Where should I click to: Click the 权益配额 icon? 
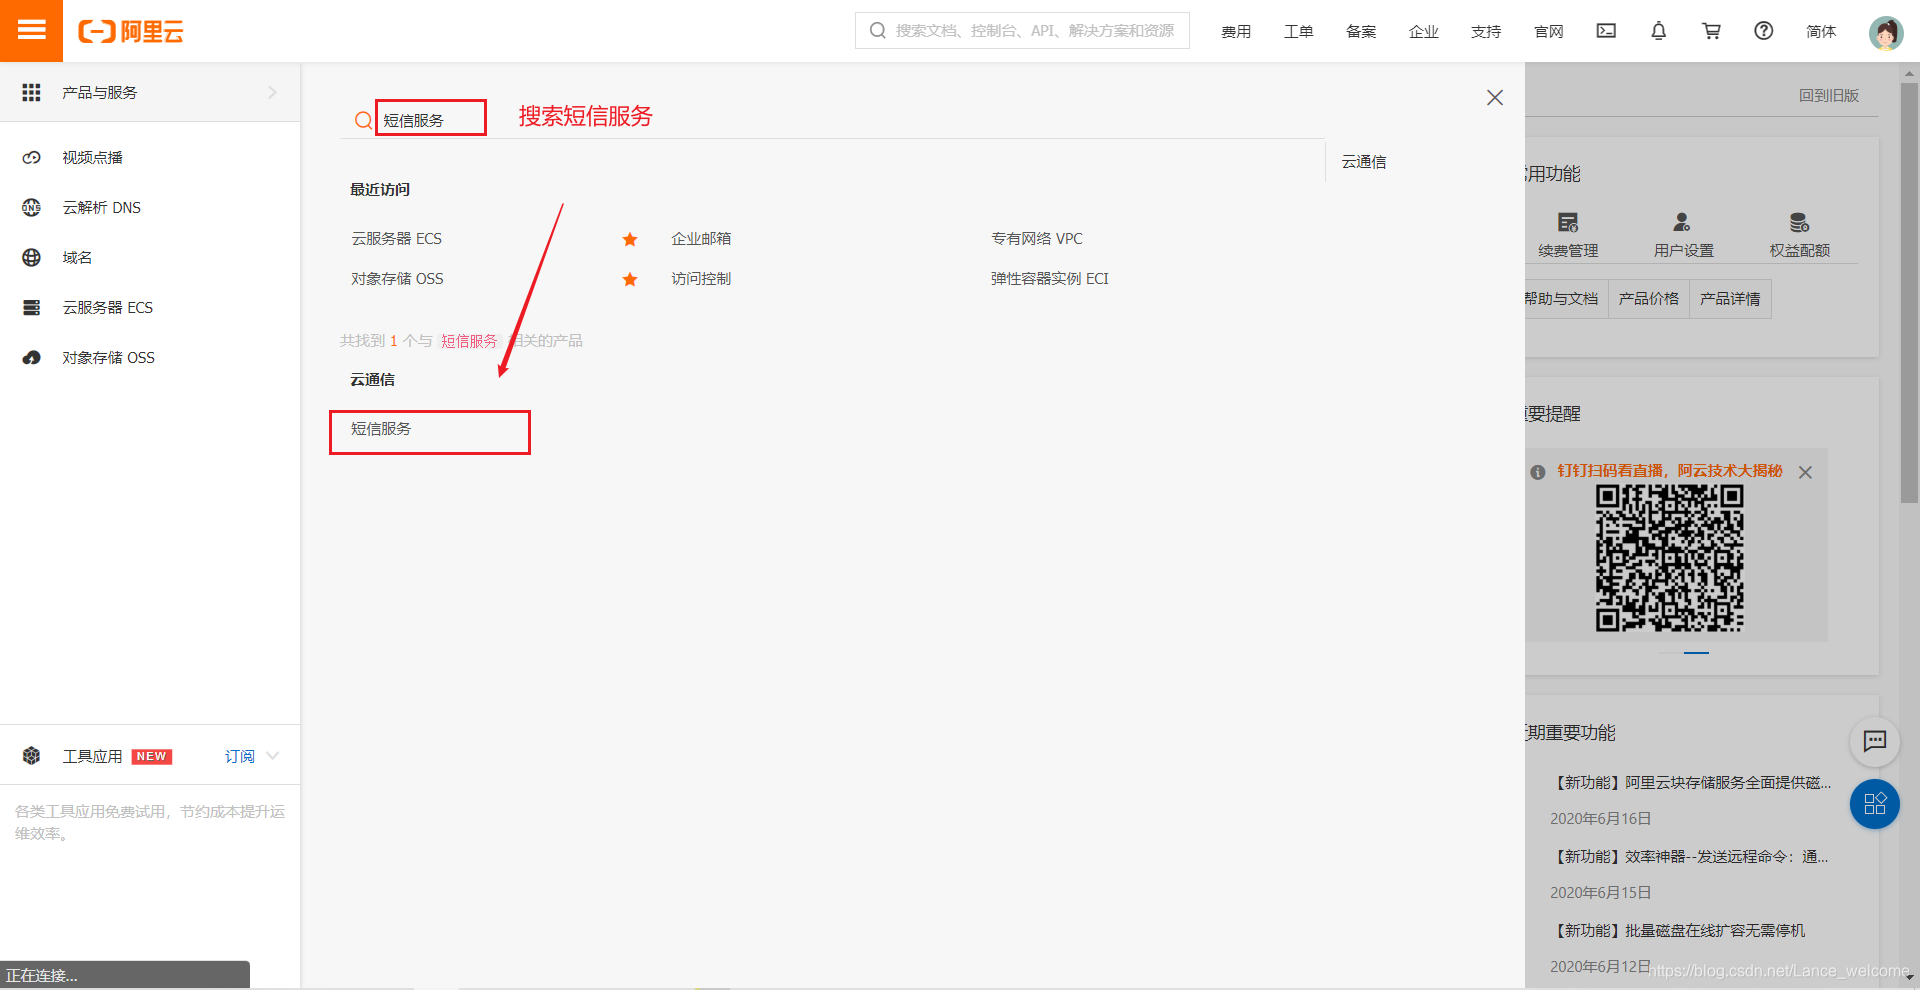click(1799, 222)
